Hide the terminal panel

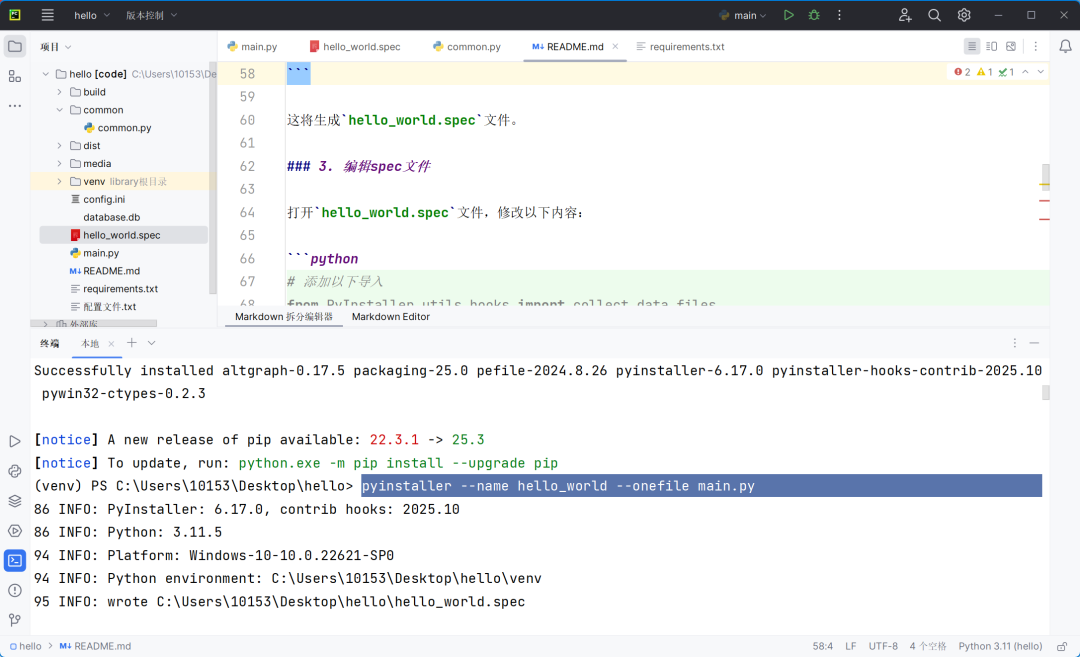tap(1034, 343)
